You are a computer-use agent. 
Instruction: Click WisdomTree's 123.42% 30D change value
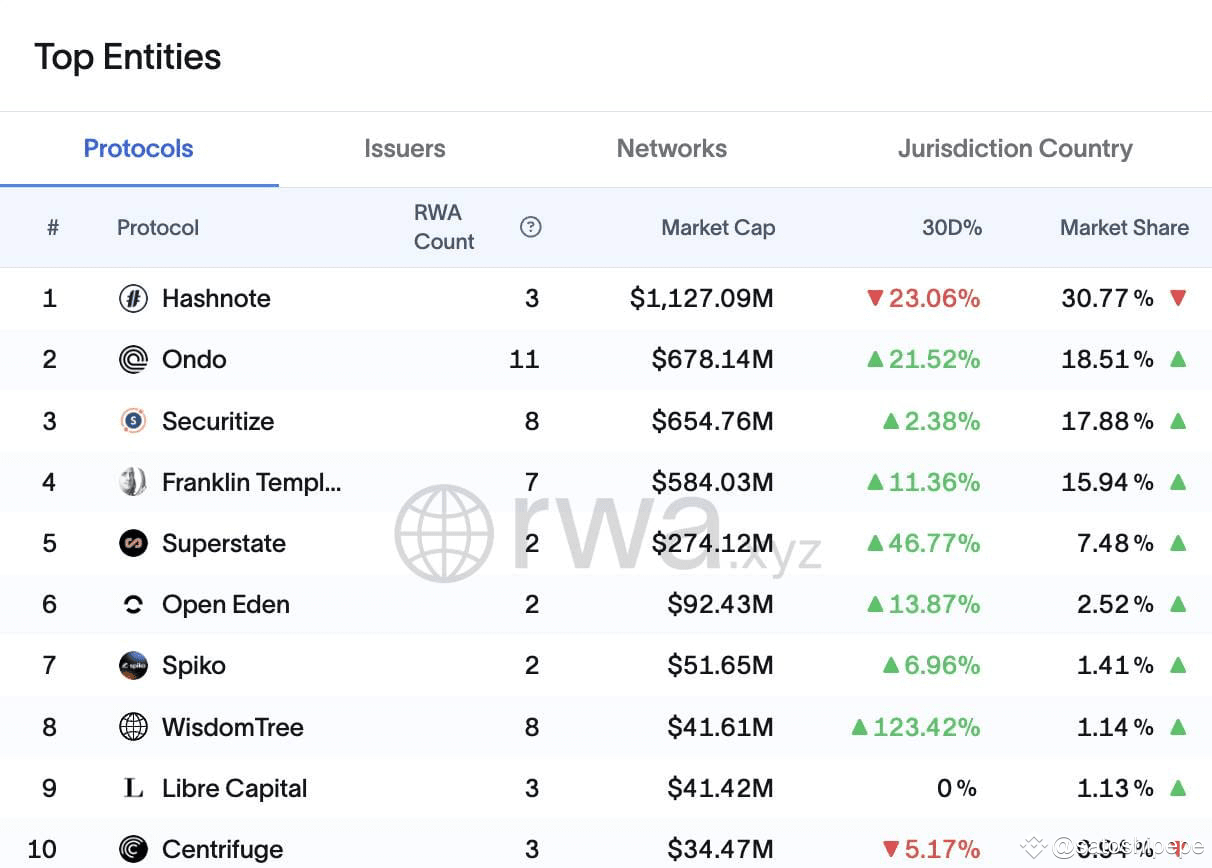tap(926, 727)
